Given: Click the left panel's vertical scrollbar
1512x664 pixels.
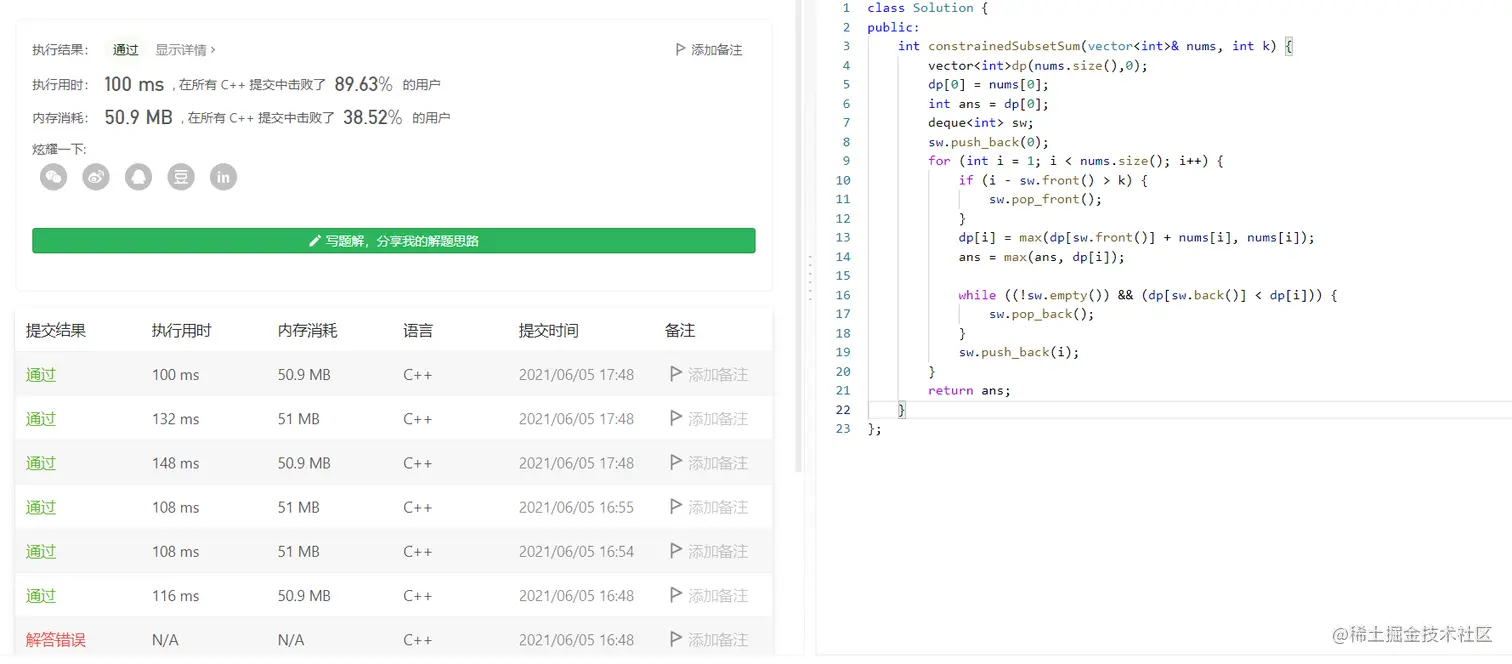Looking at the screenshot, I should point(798,236).
